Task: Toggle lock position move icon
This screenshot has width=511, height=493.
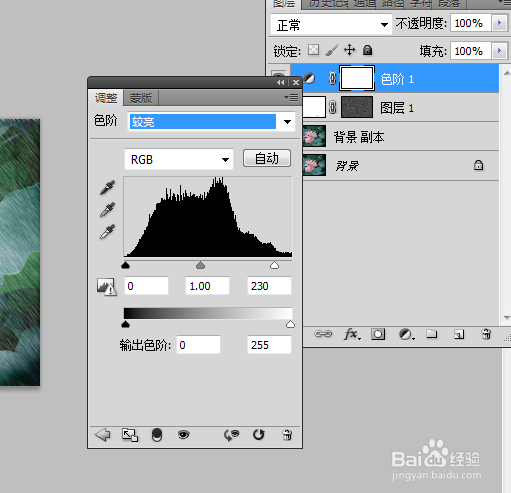Action: 349,50
